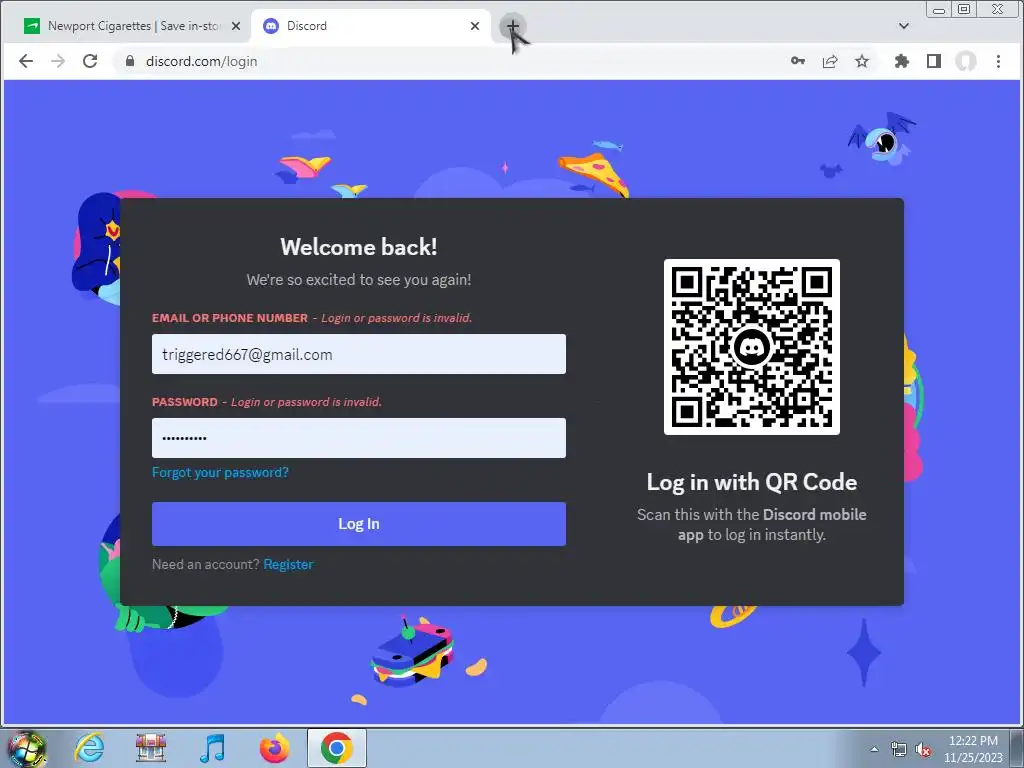View site info via padlock icon
The image size is (1024, 768).
click(x=130, y=61)
